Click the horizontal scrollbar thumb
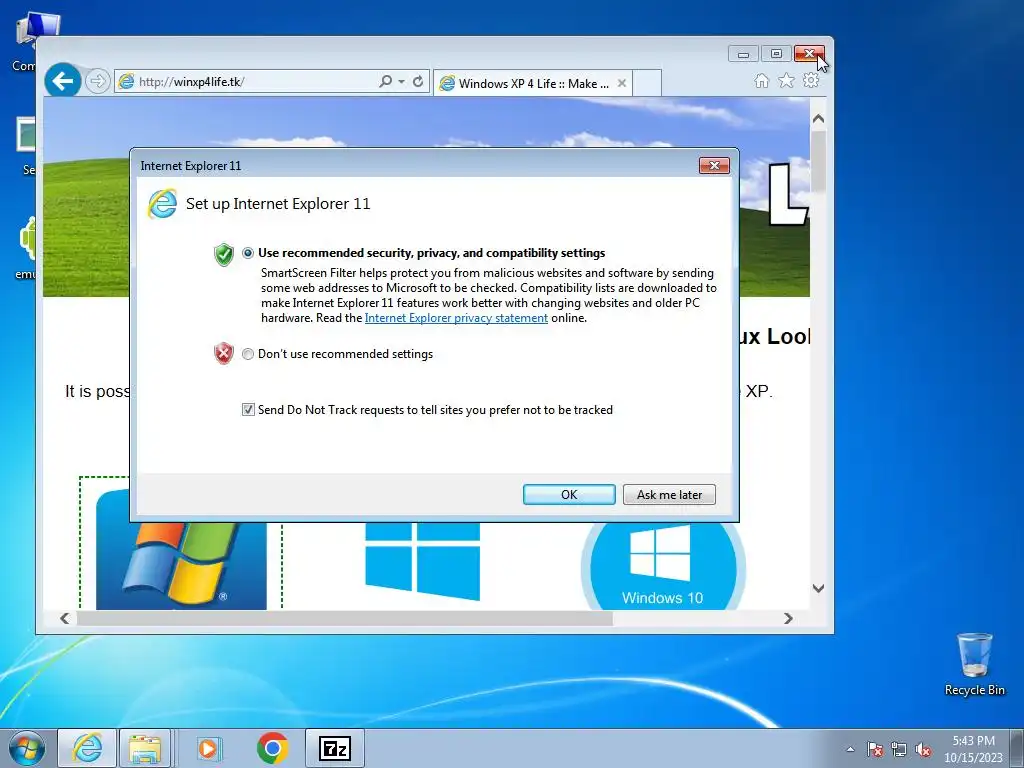Screen dimensions: 1024x768 point(345,618)
